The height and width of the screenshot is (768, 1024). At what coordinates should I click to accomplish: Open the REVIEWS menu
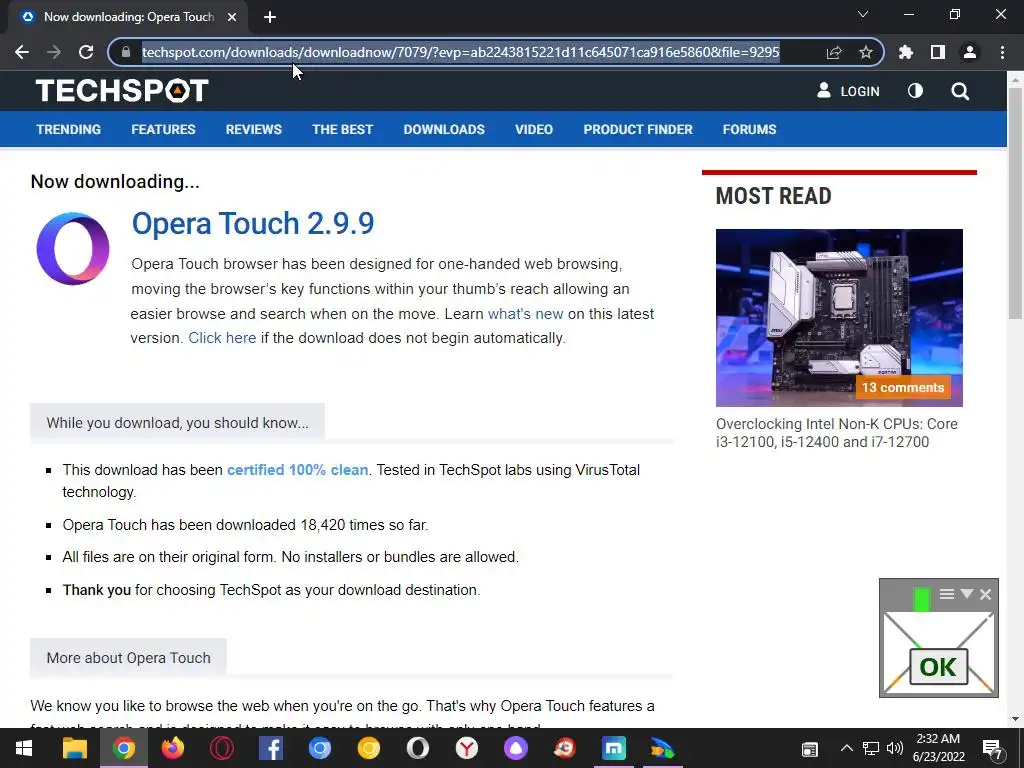[253, 129]
